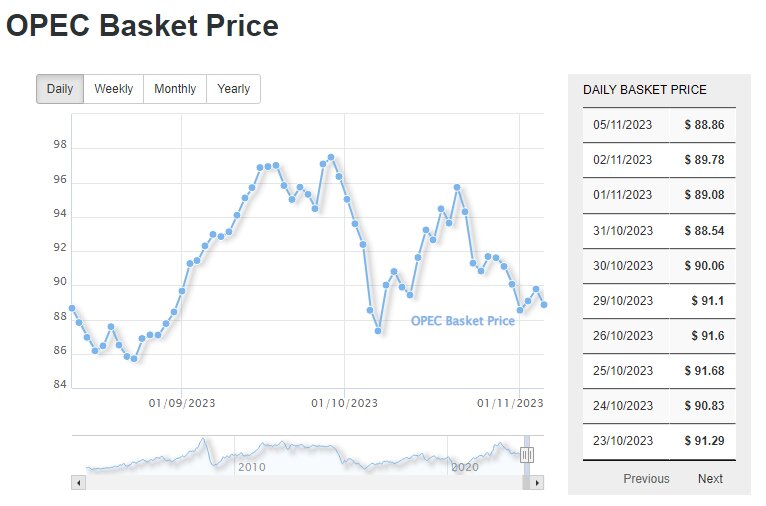Click the last data point on chart
This screenshot has width=766, height=506.
pyautogui.click(x=544, y=305)
